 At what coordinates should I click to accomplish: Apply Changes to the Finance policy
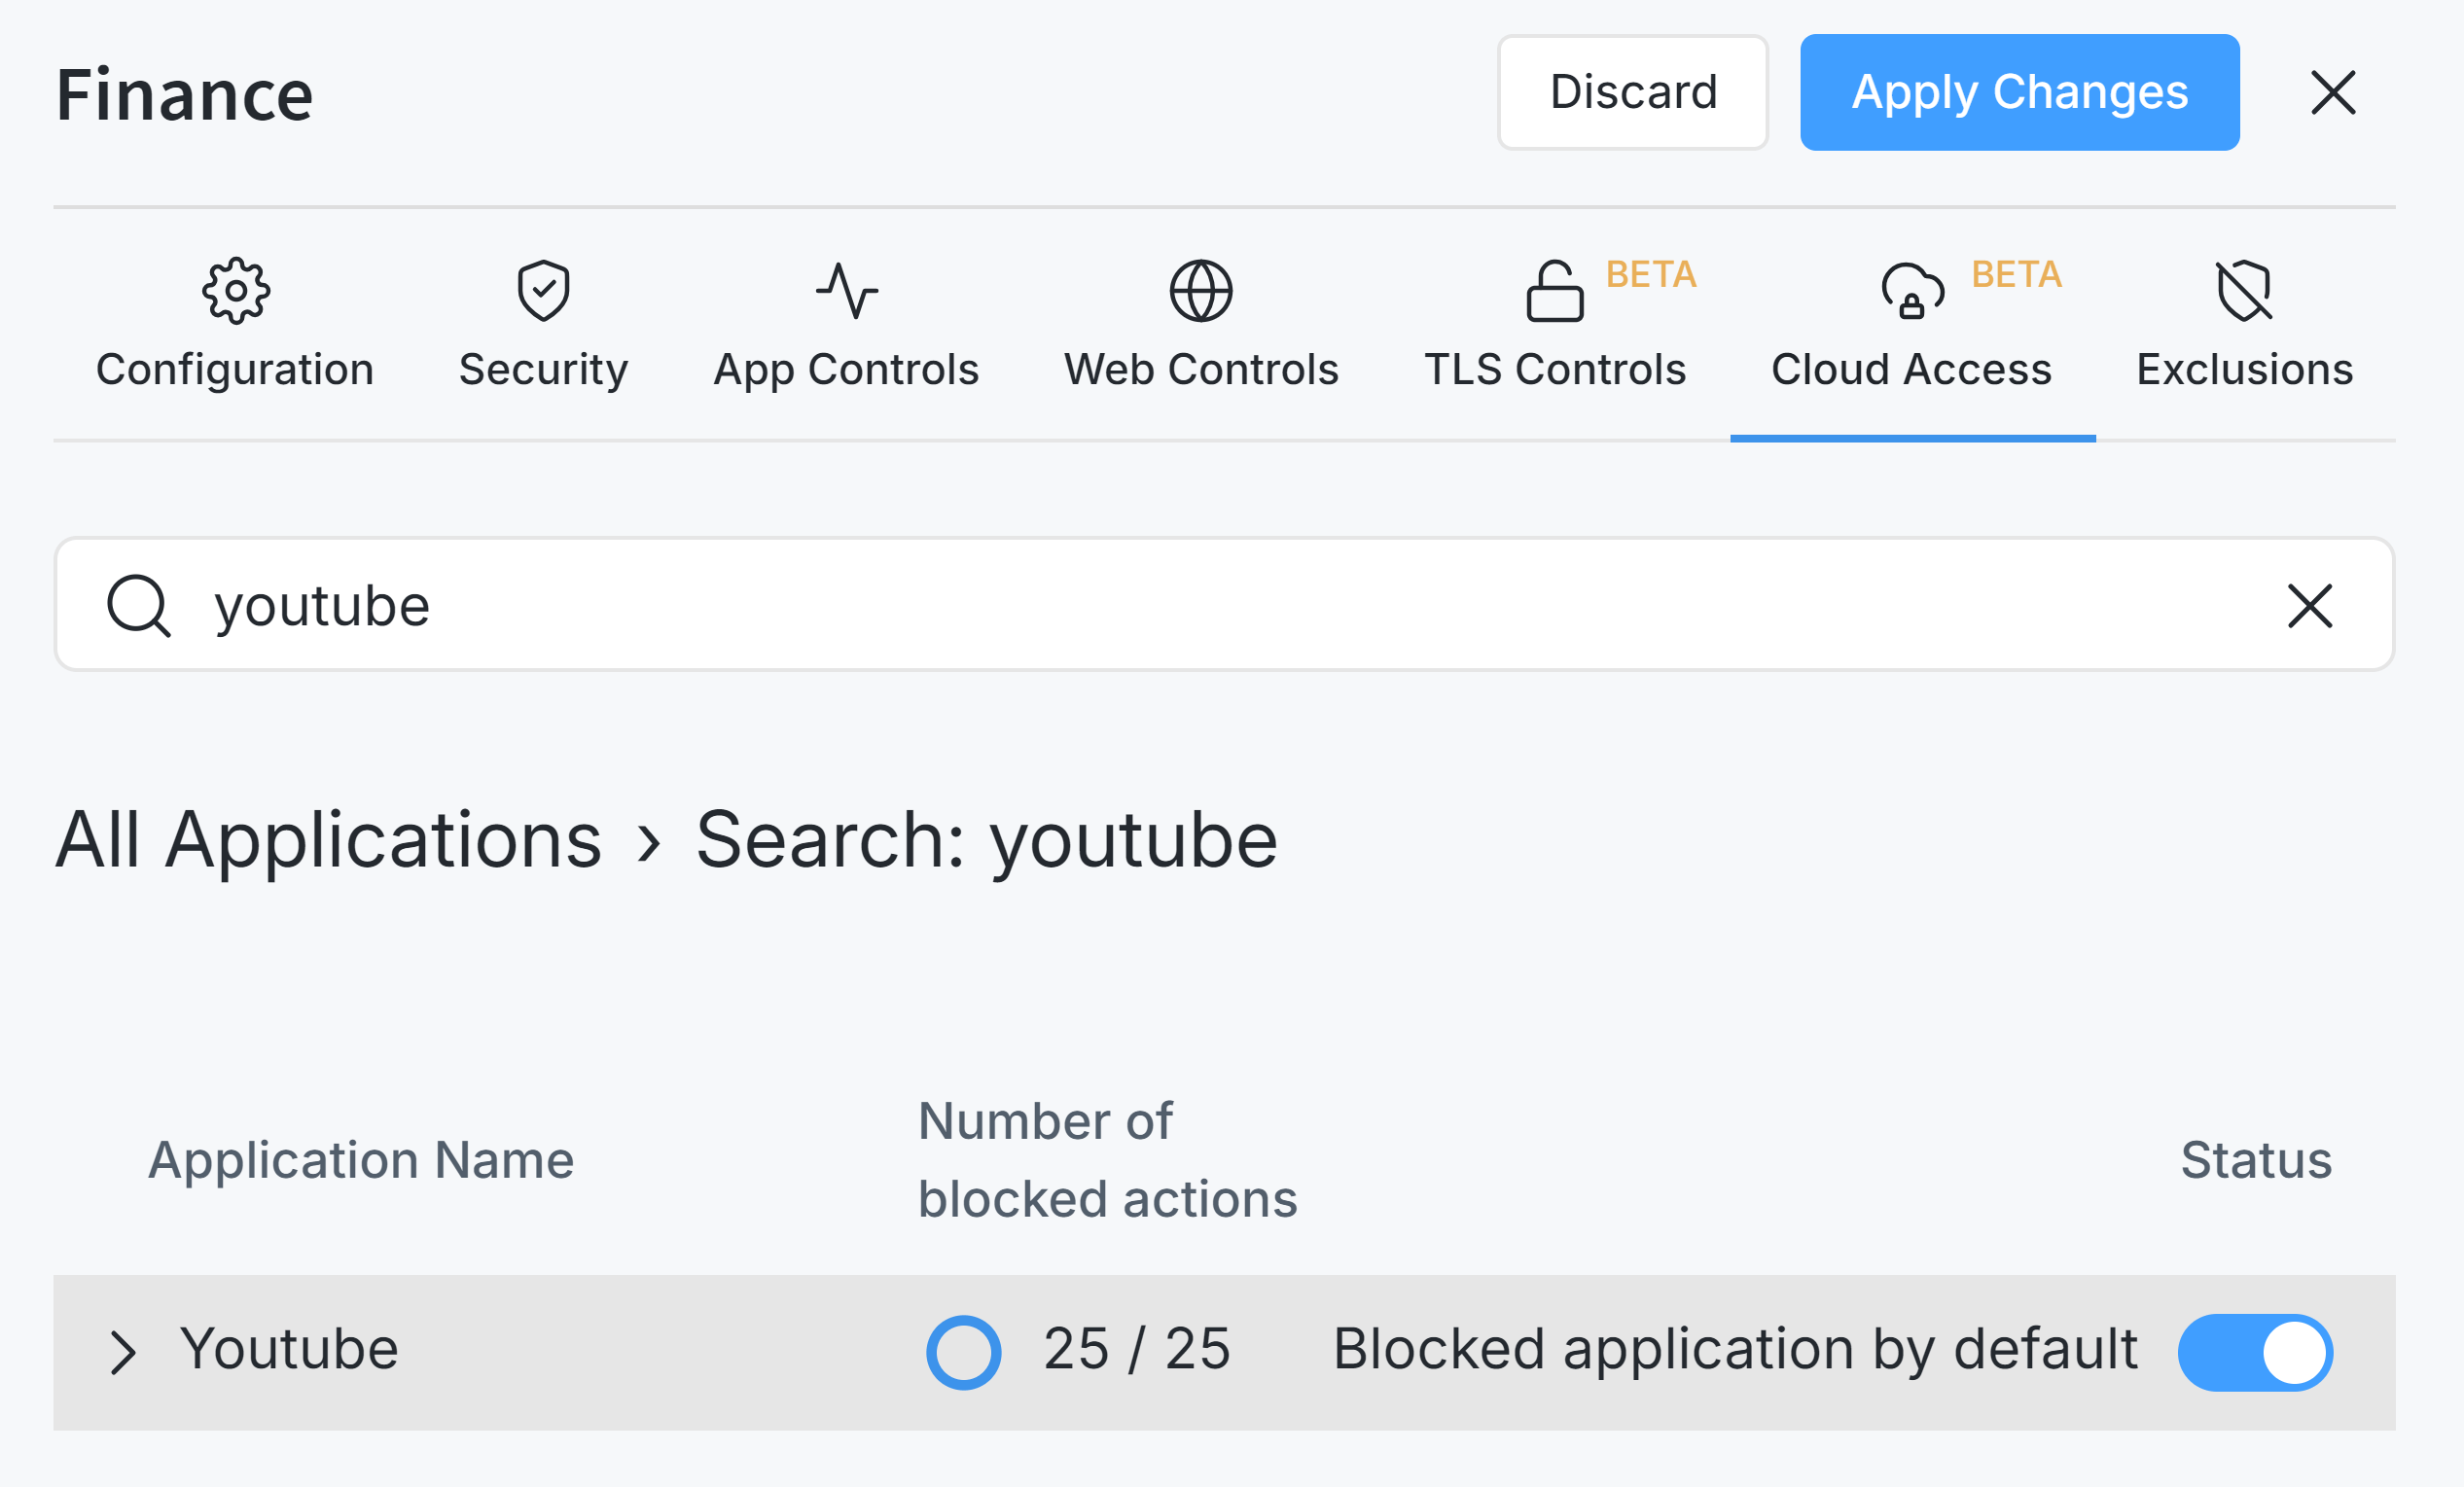pyautogui.click(x=2020, y=93)
